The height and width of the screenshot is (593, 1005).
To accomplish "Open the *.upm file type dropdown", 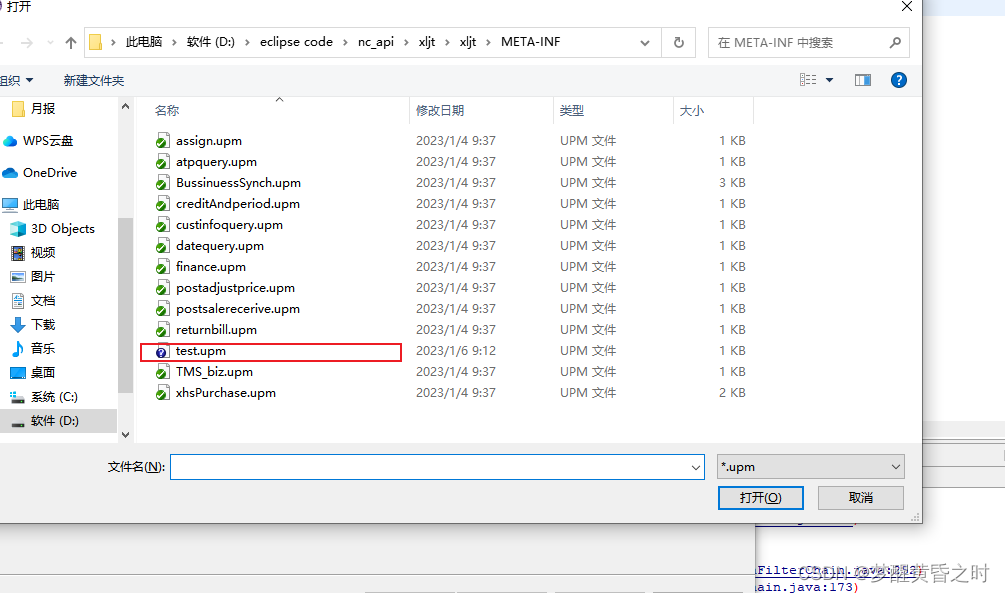I will [x=810, y=466].
